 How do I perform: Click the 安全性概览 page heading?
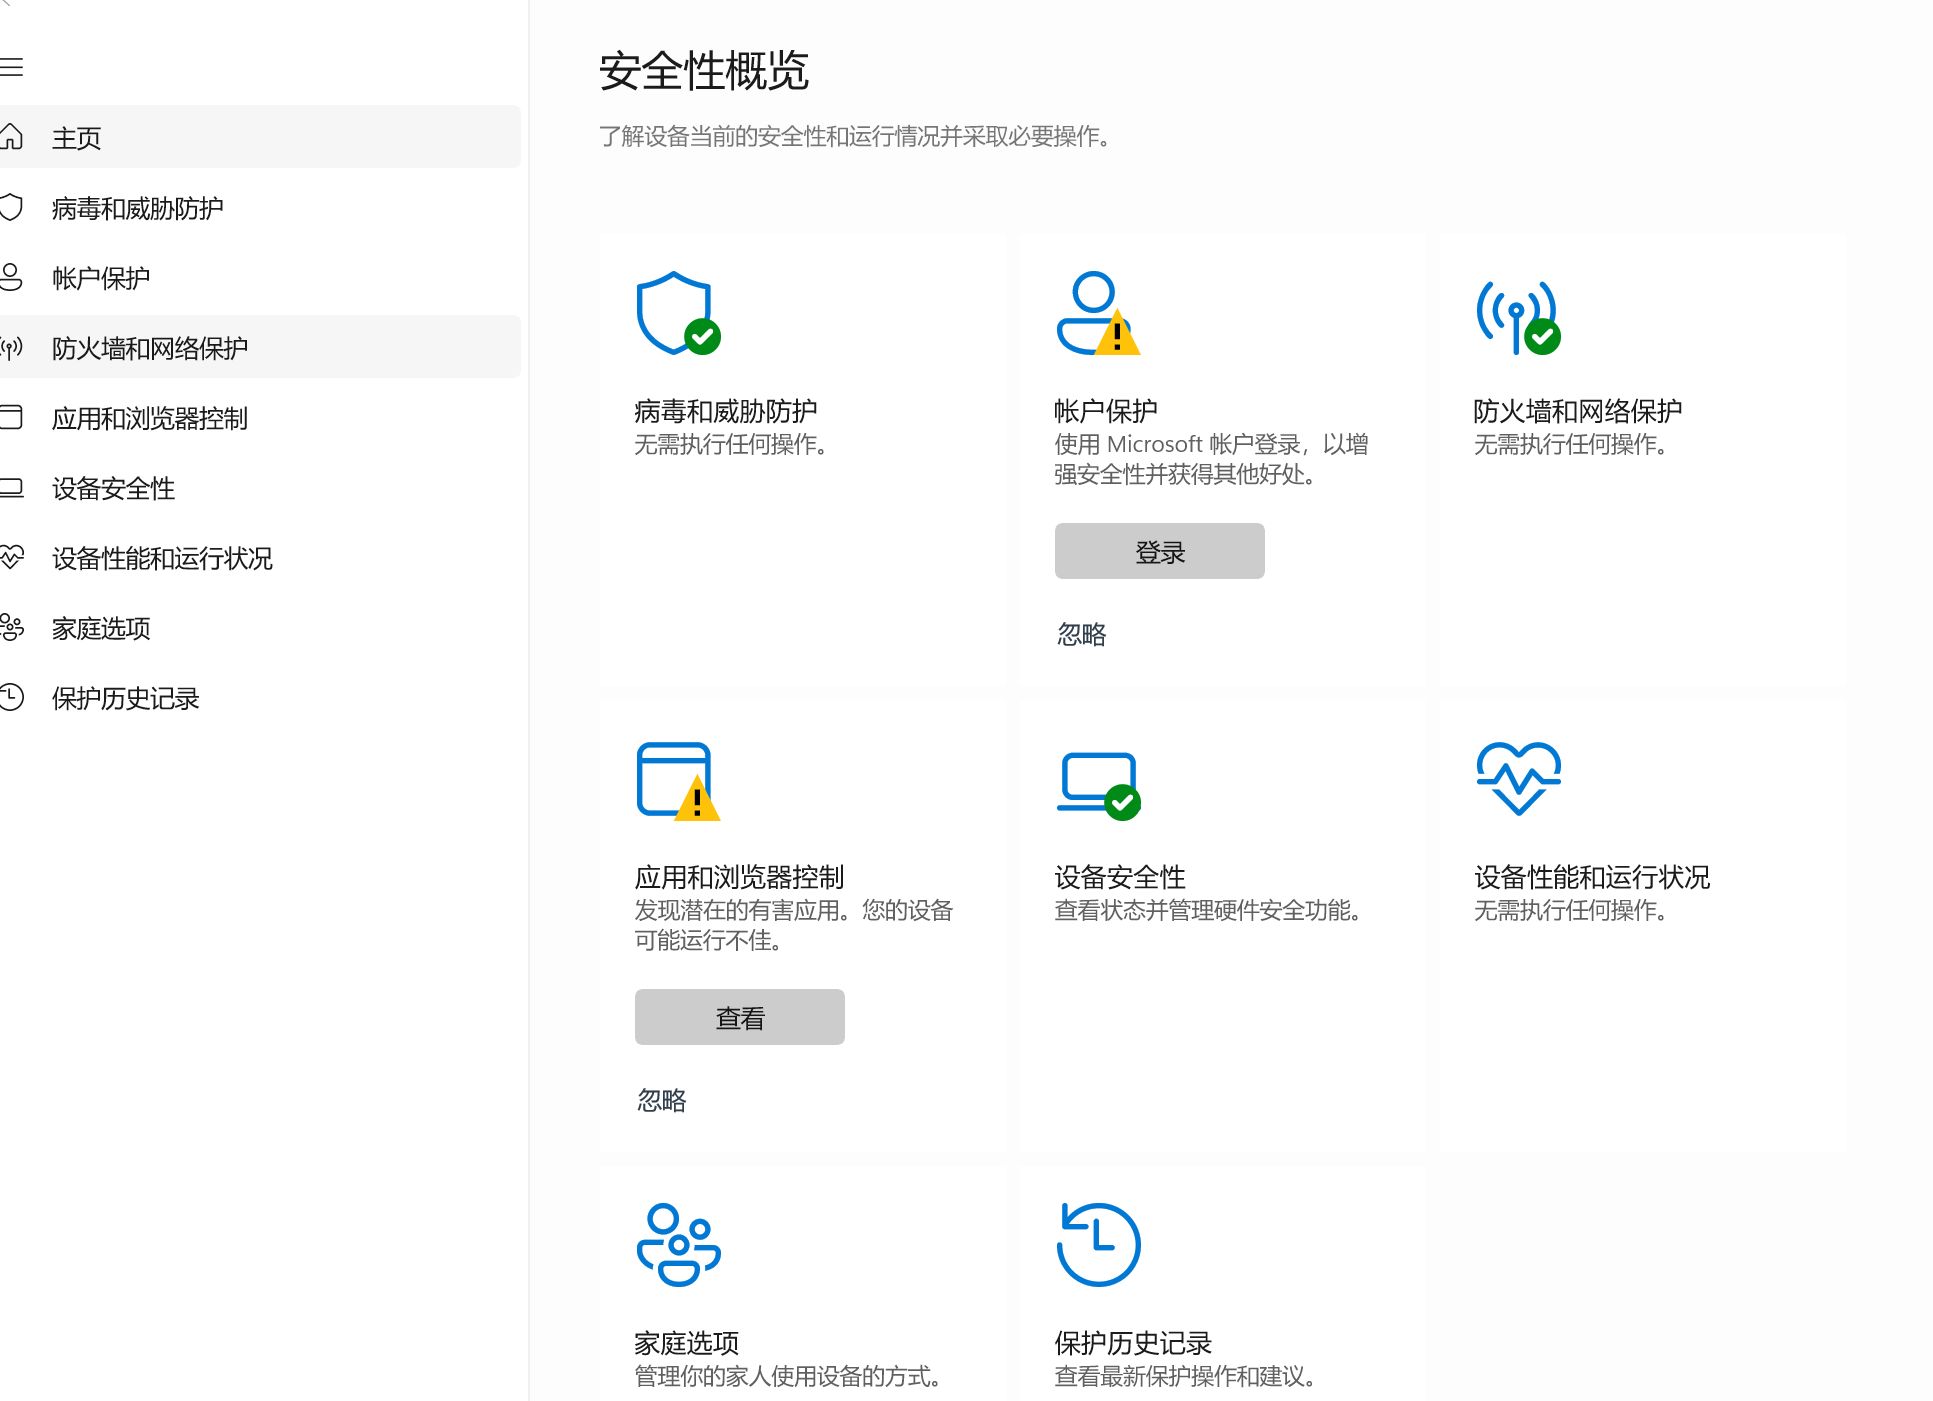704,71
